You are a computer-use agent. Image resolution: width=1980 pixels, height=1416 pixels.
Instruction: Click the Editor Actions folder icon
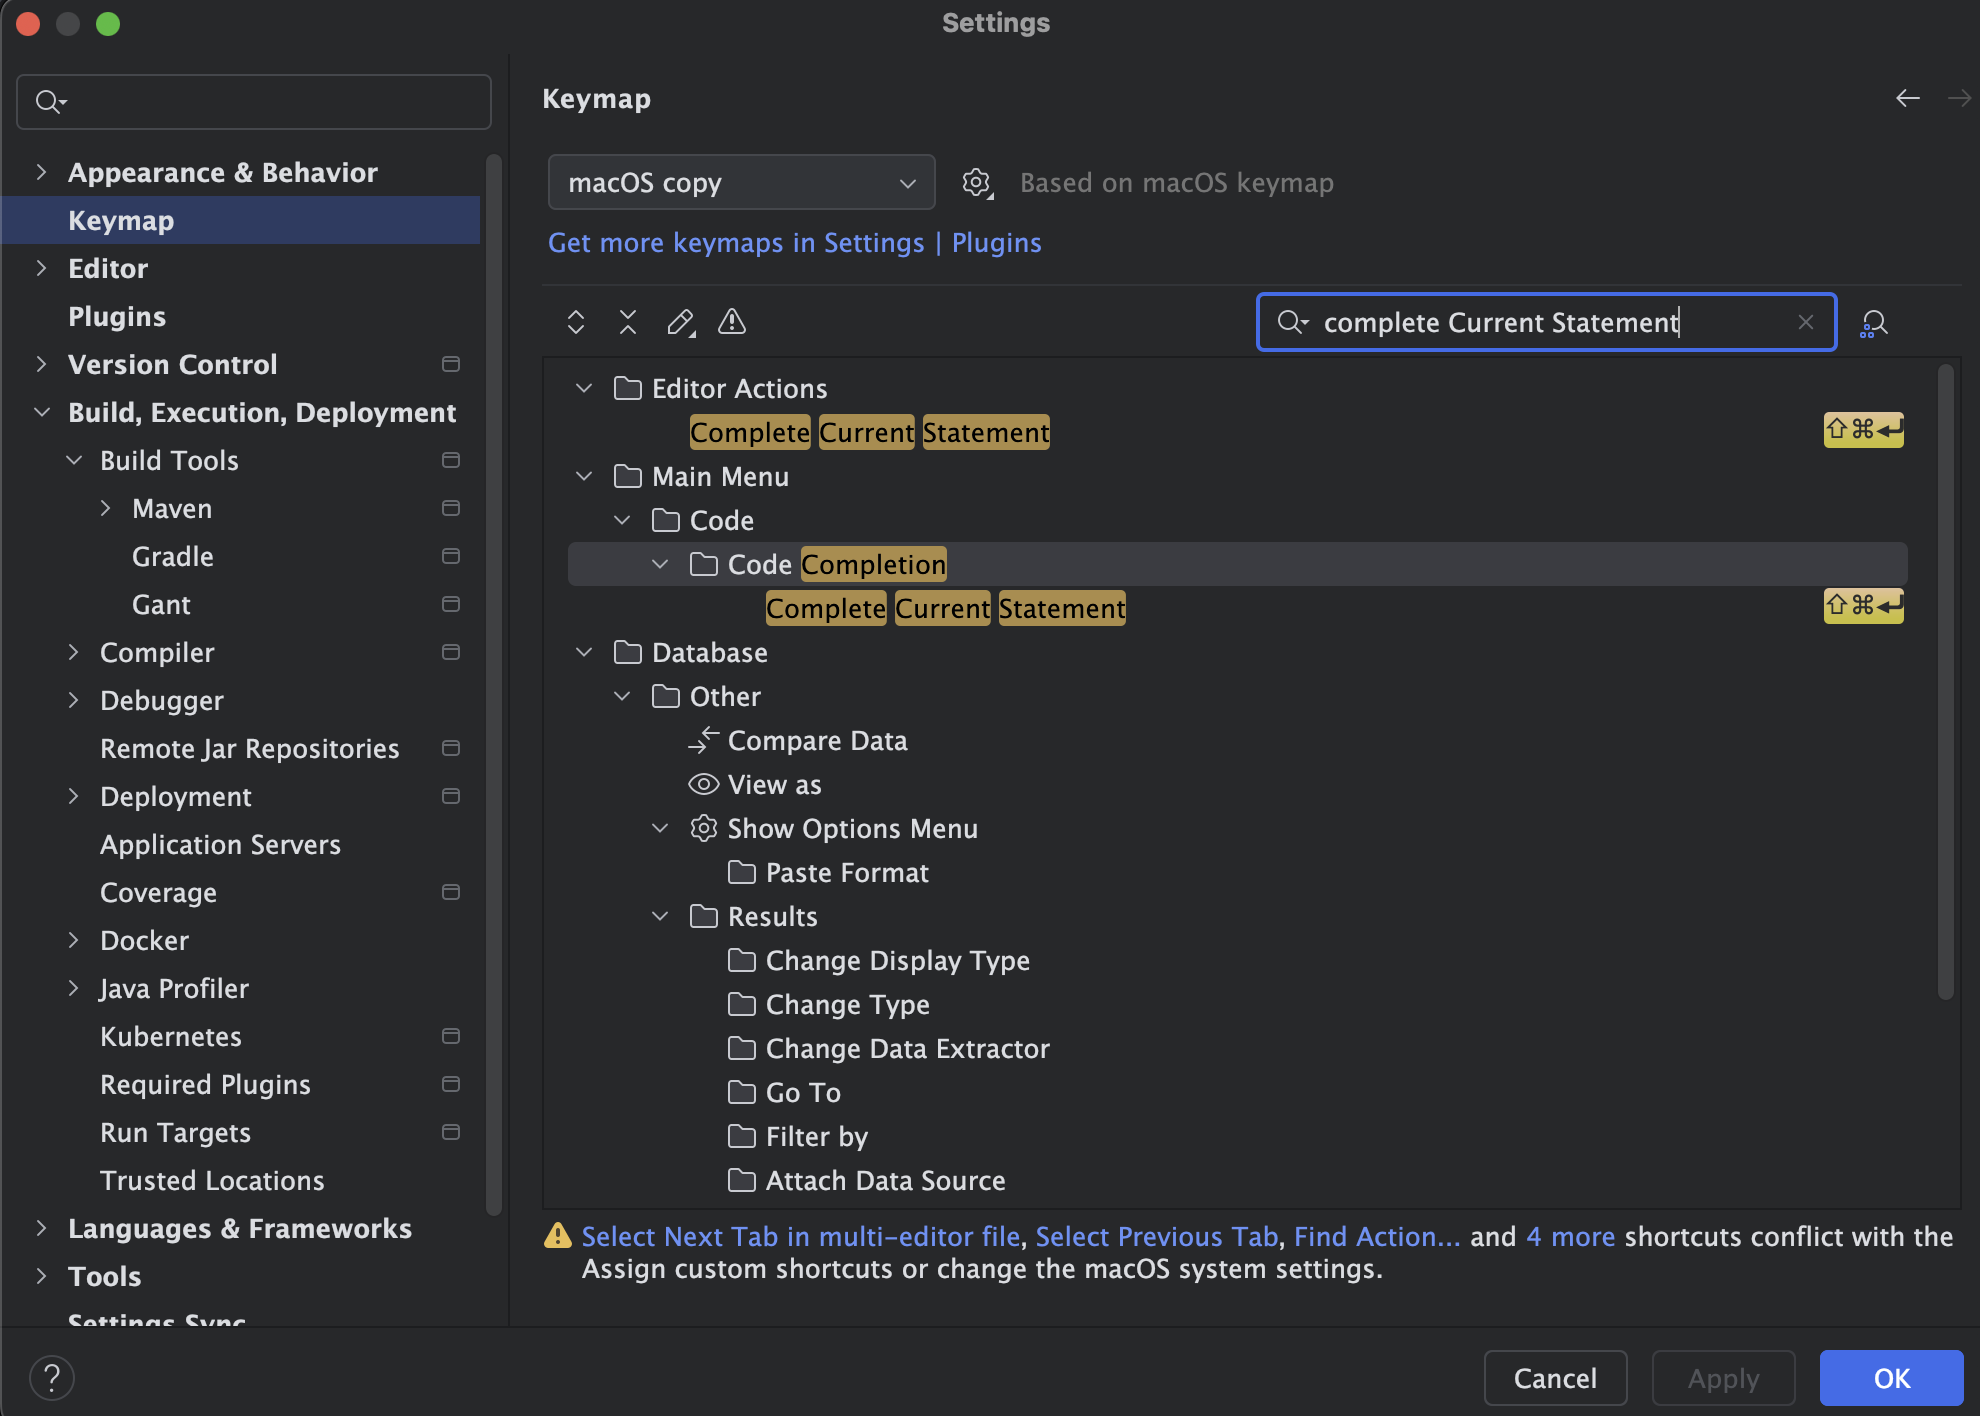point(628,388)
